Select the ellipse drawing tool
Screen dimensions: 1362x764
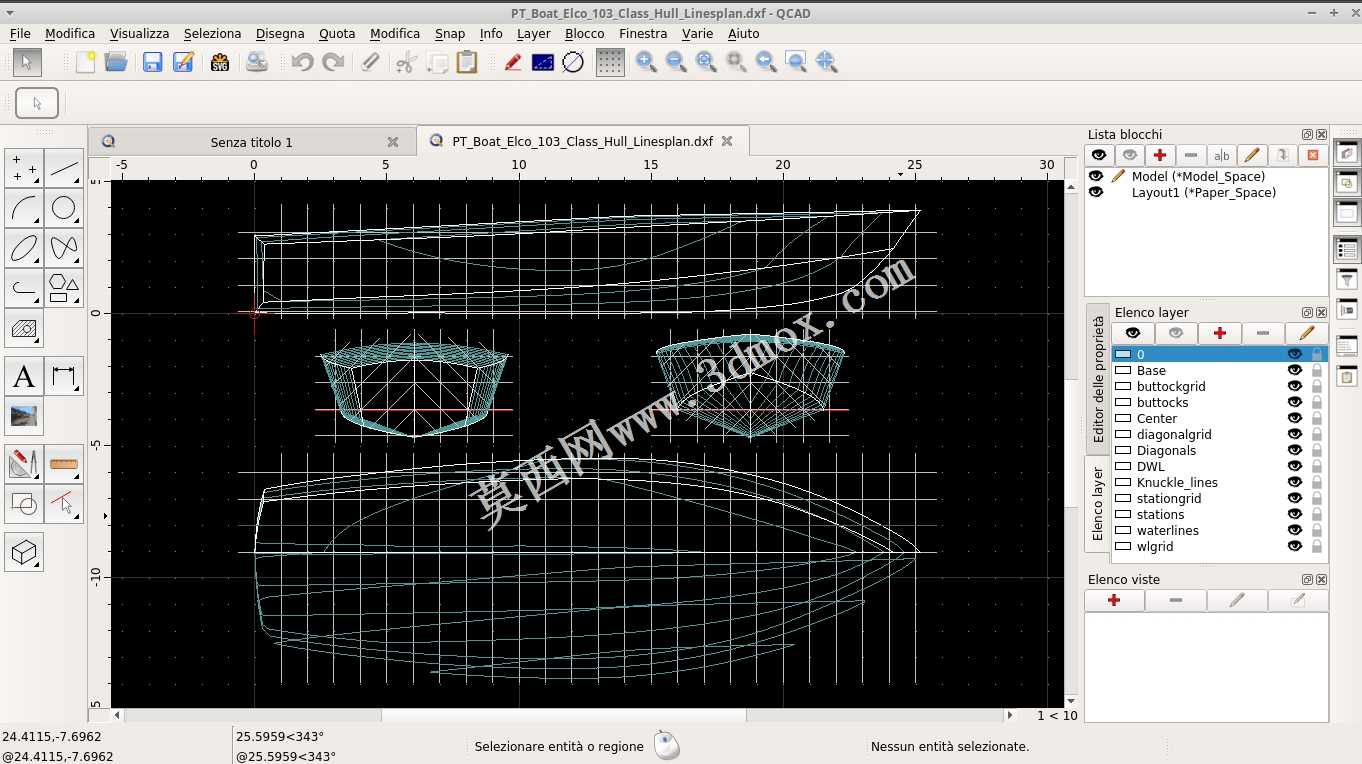click(24, 248)
